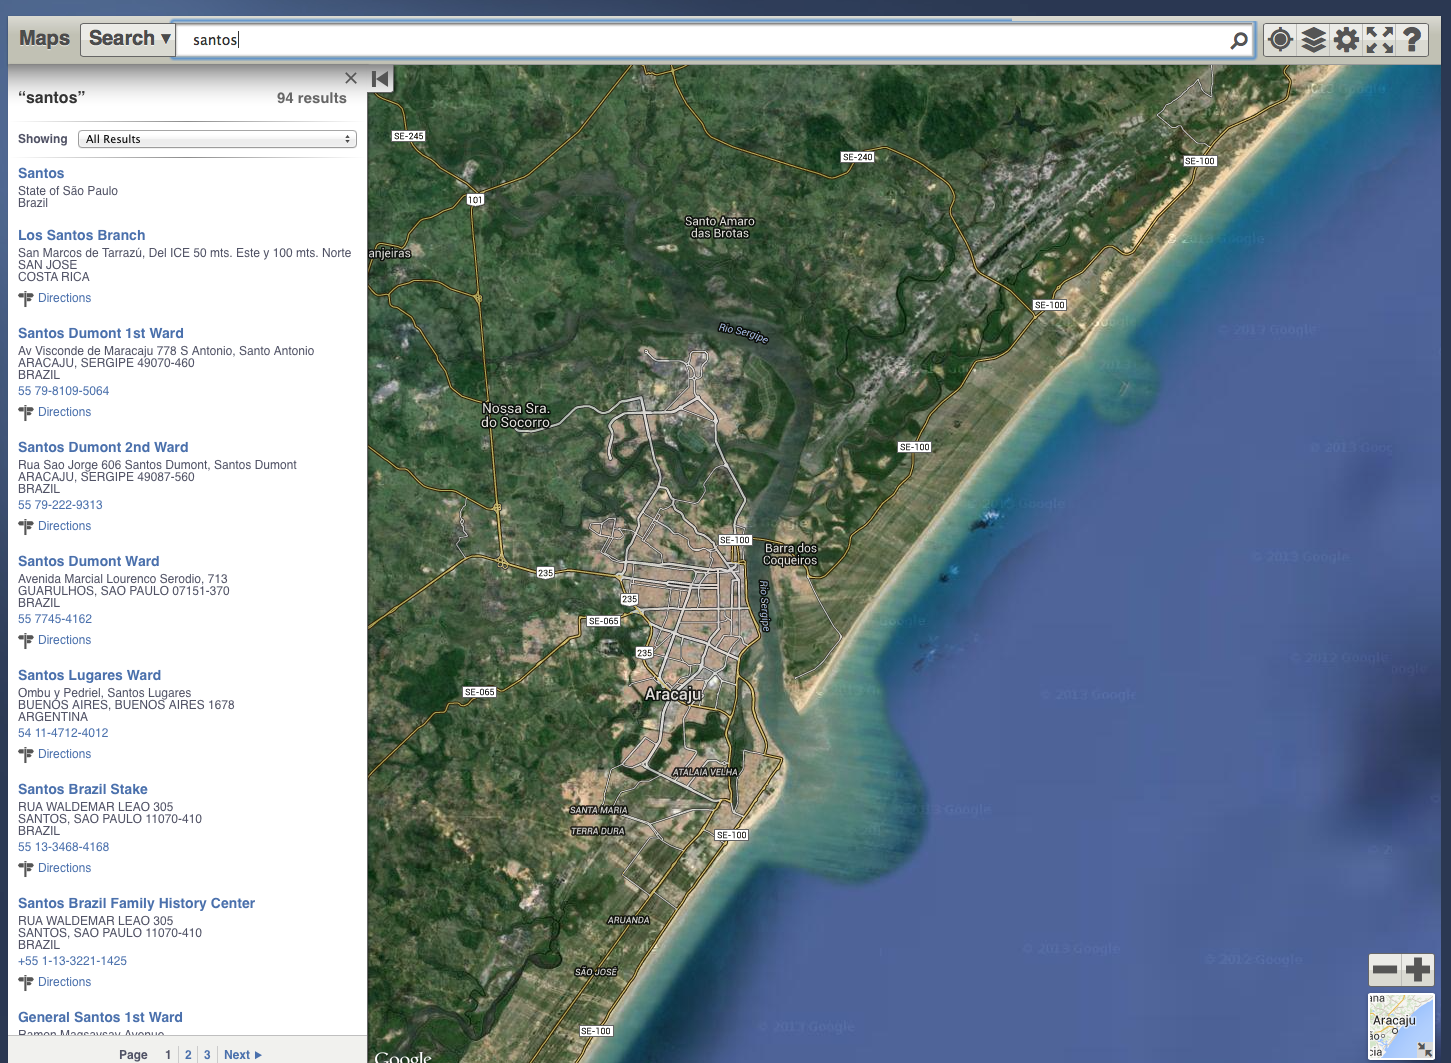Click the 101 highway shield on map
This screenshot has width=1451, height=1063.
475,200
